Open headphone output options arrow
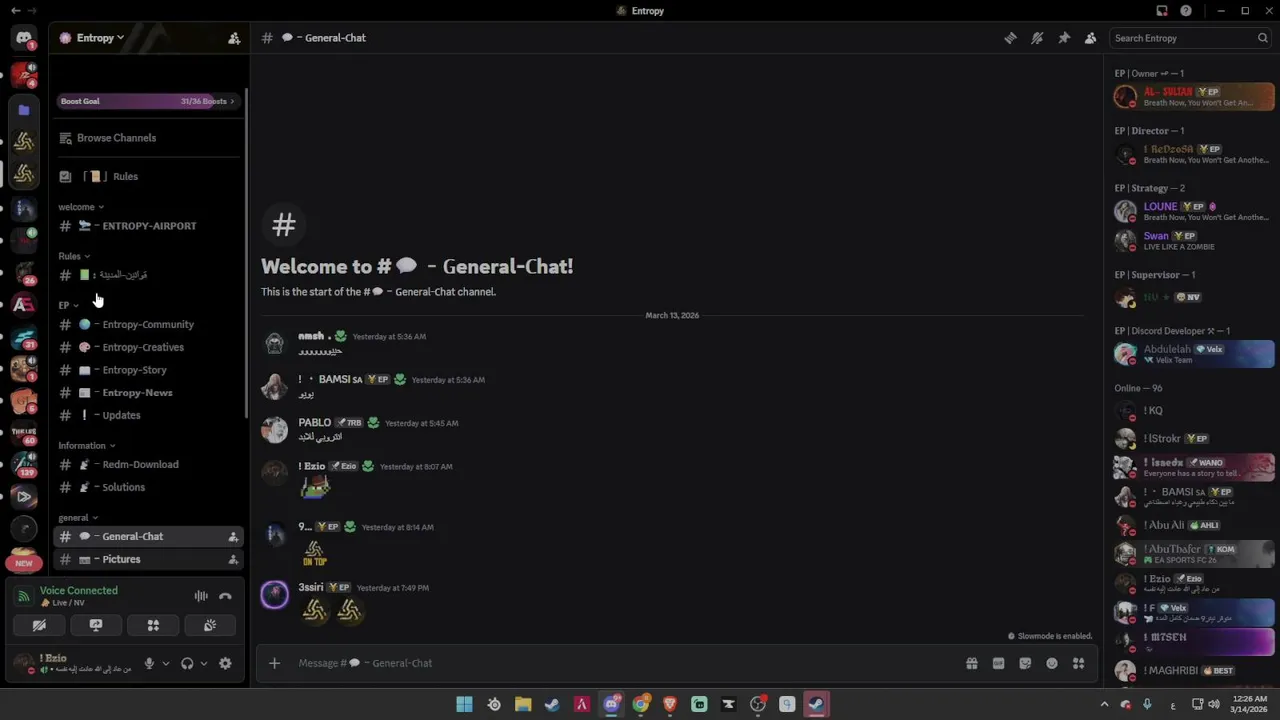 204,663
